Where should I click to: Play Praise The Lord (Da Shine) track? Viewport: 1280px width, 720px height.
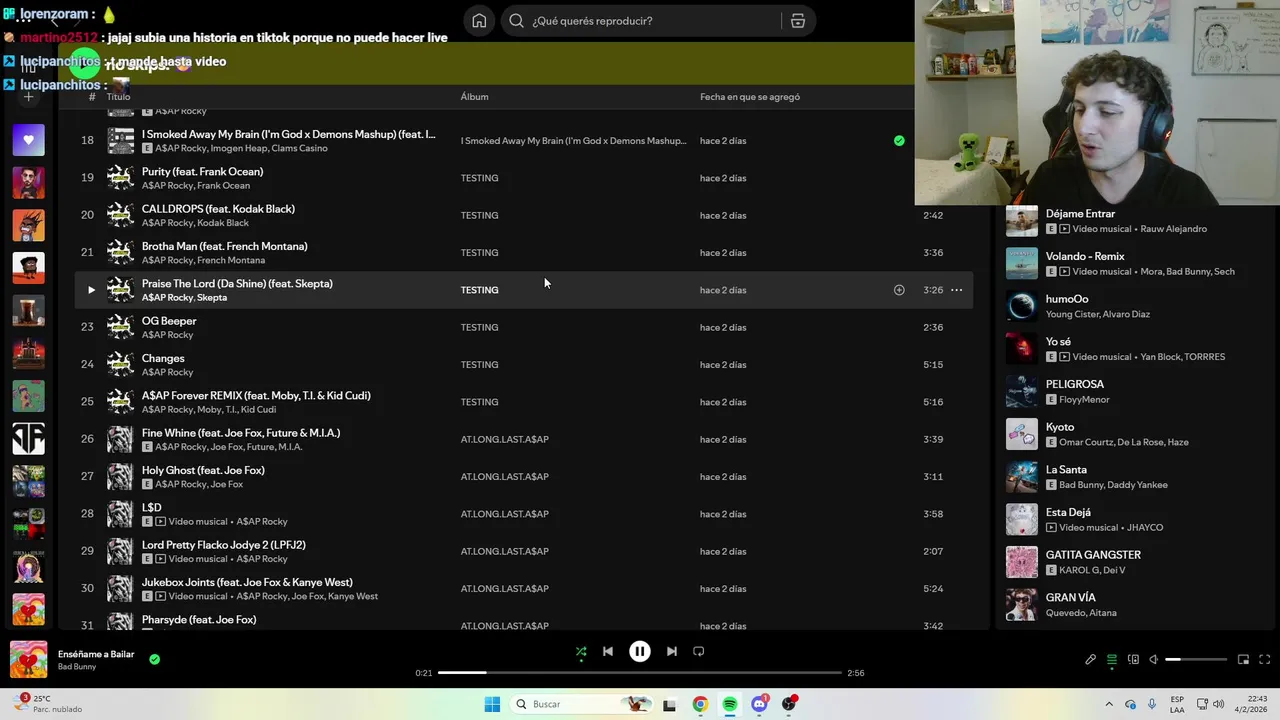(91, 290)
